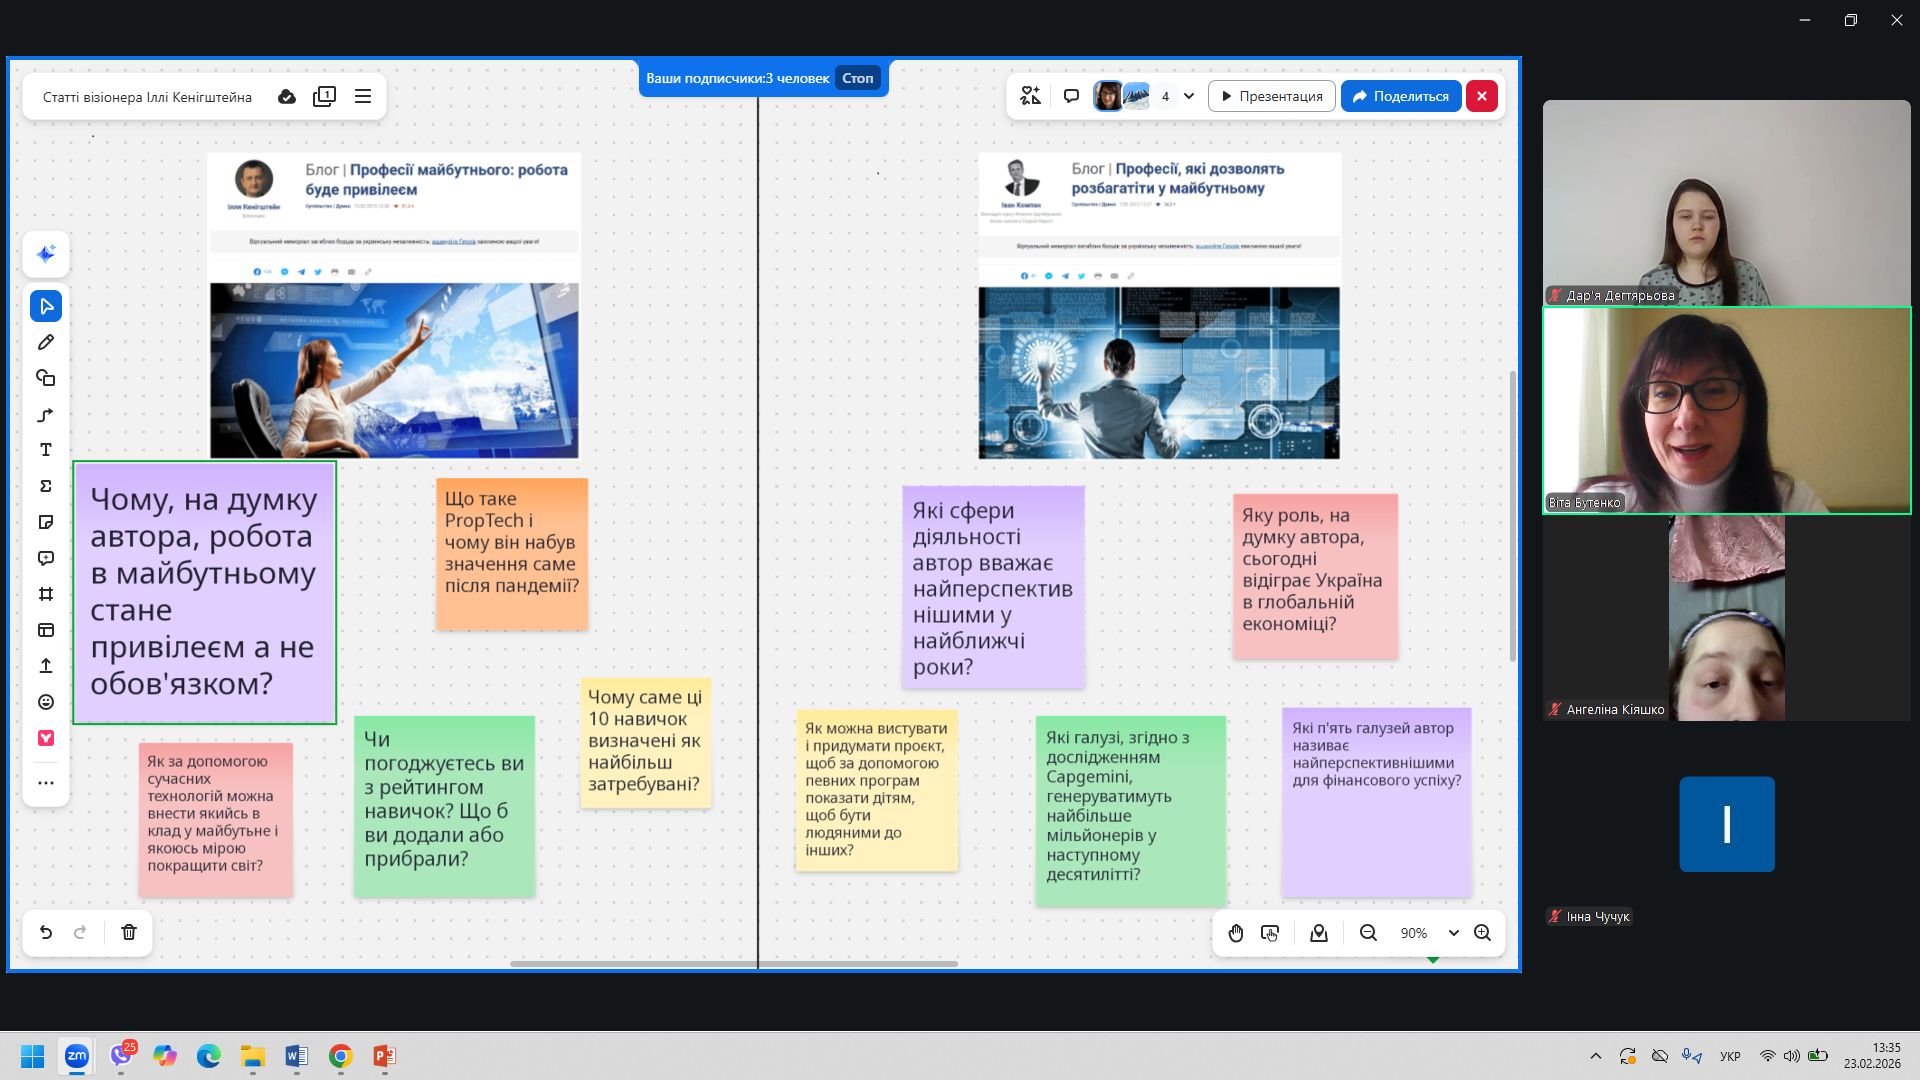
Task: Click the purple sticky note about робота
Action: (x=204, y=592)
